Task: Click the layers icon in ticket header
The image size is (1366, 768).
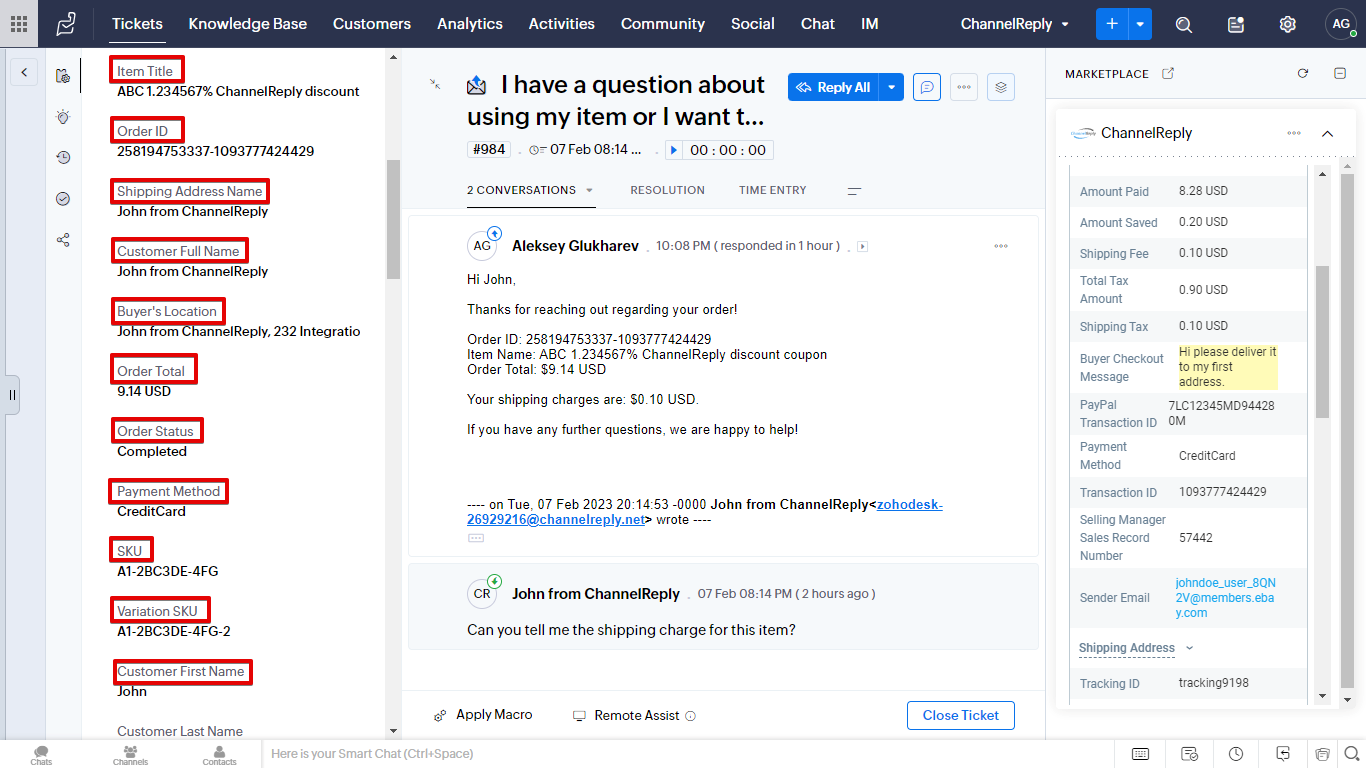Action: (x=1001, y=87)
